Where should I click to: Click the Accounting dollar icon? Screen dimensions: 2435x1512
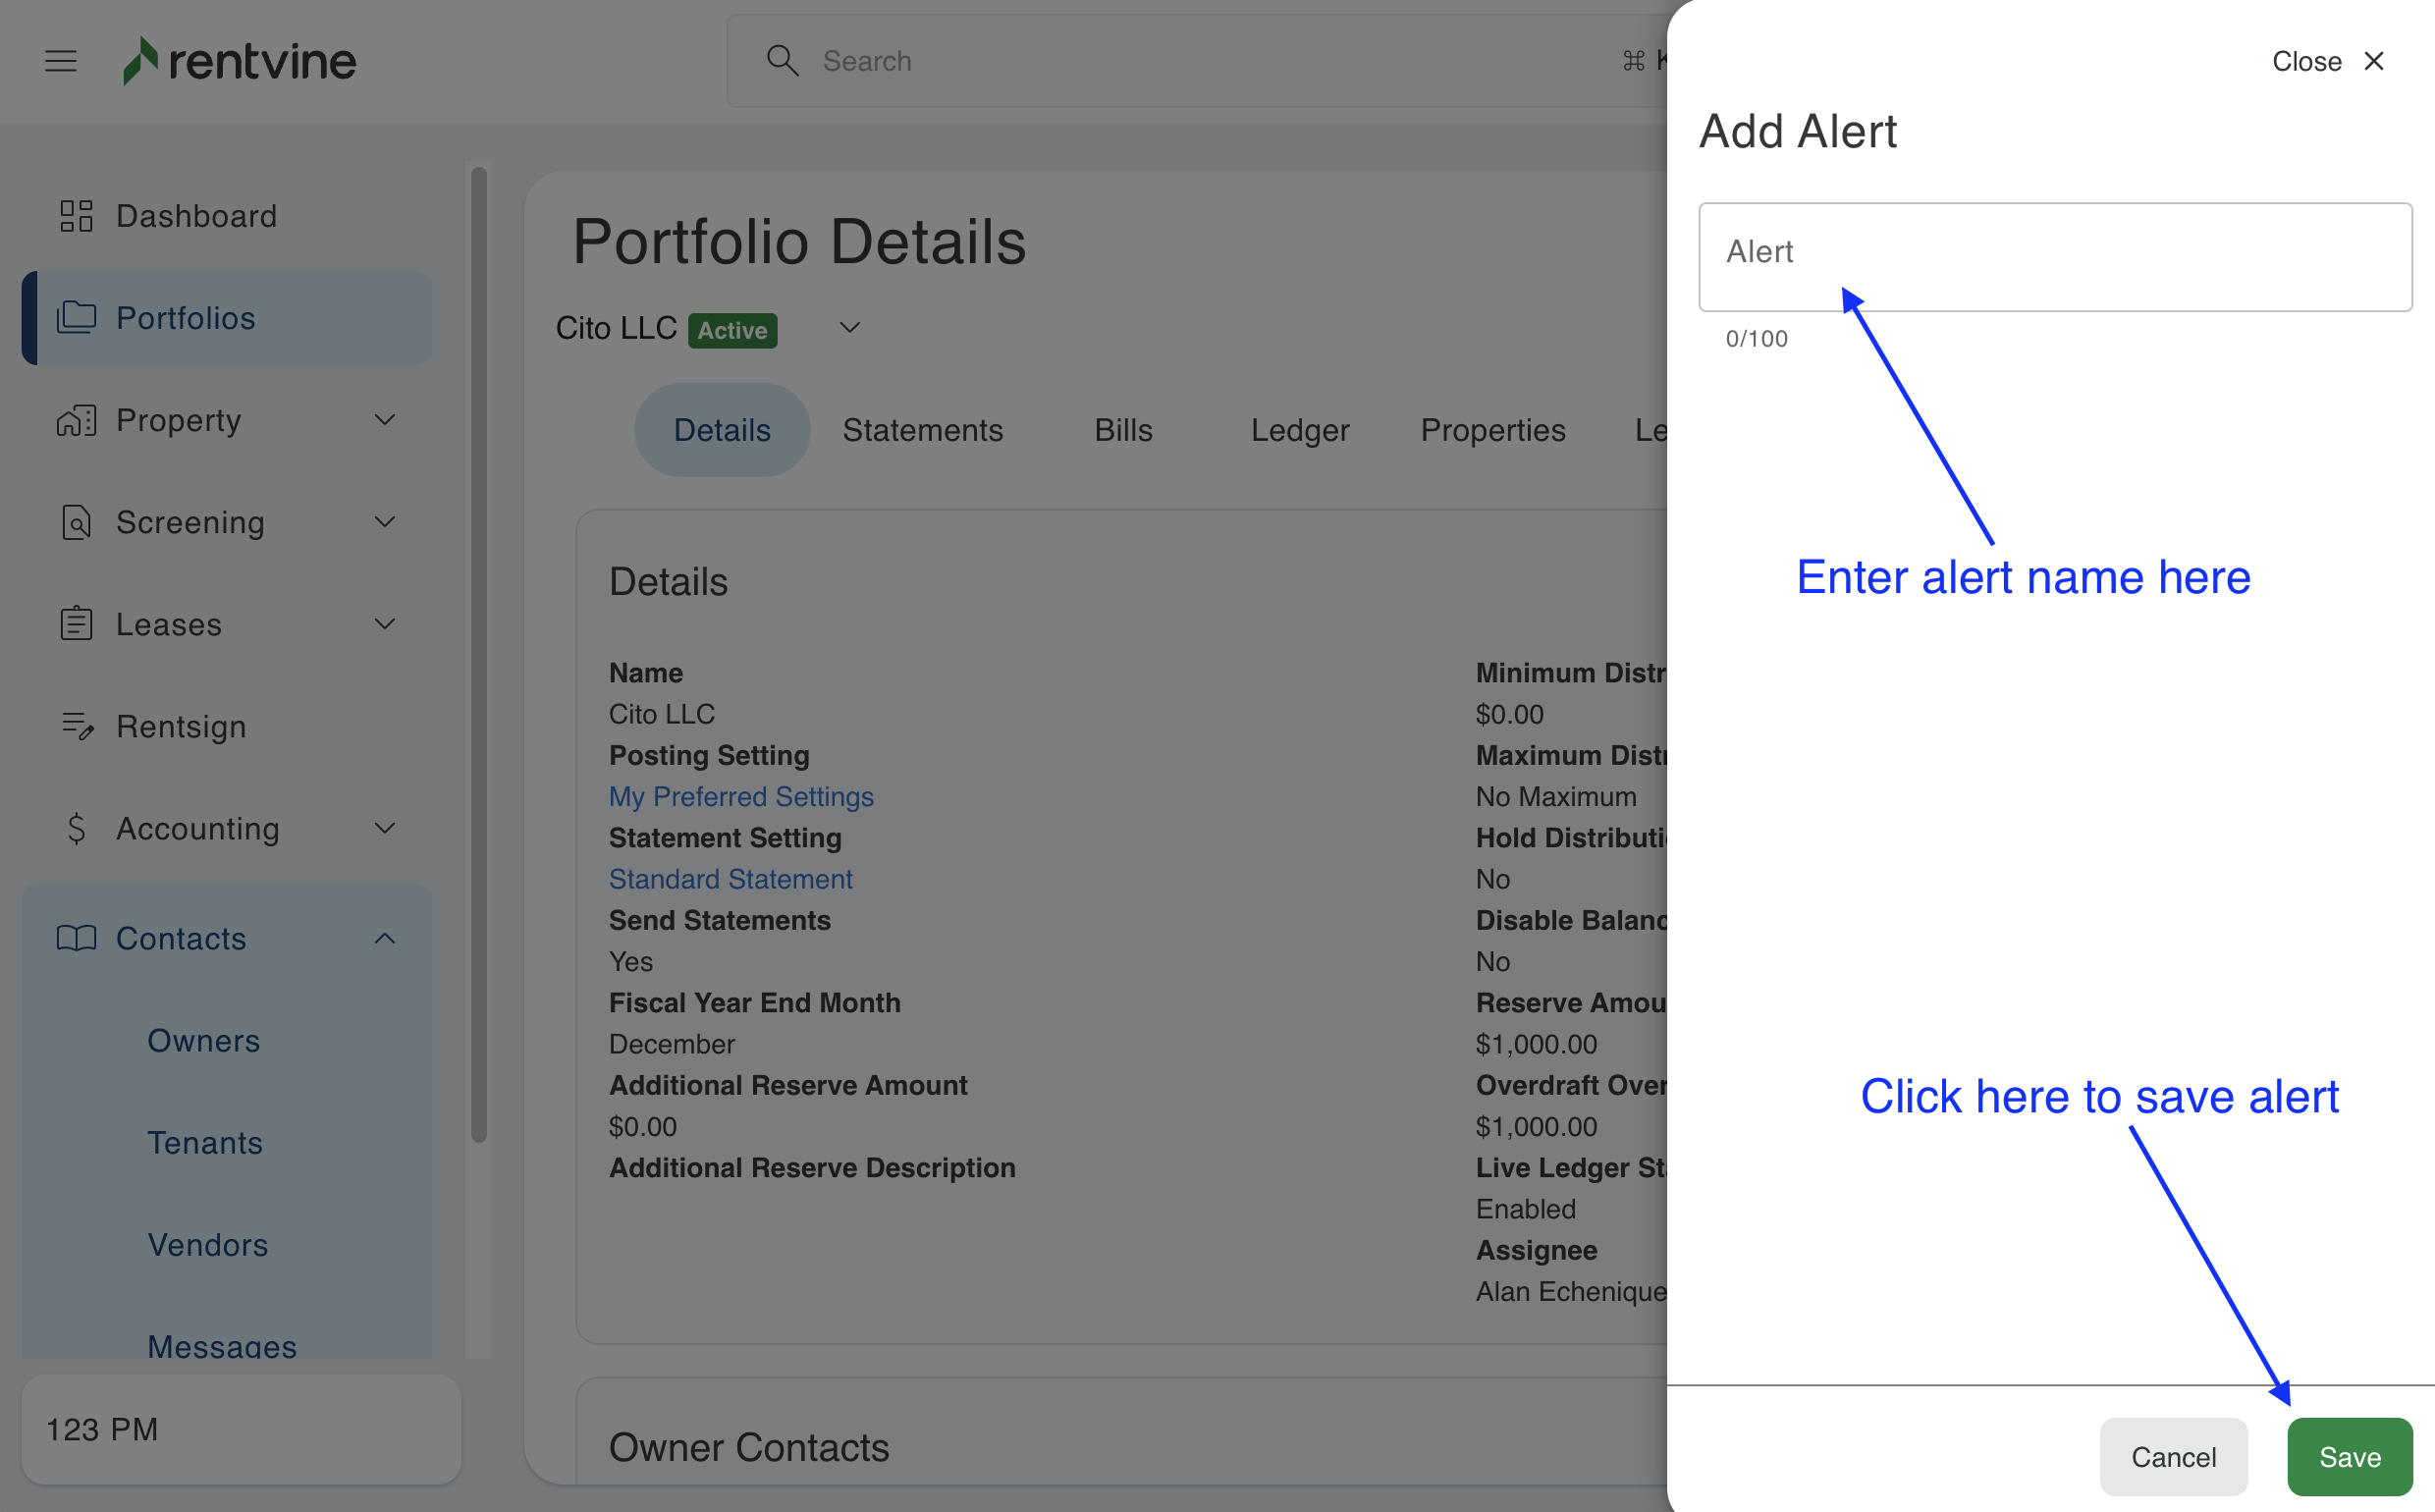point(76,828)
